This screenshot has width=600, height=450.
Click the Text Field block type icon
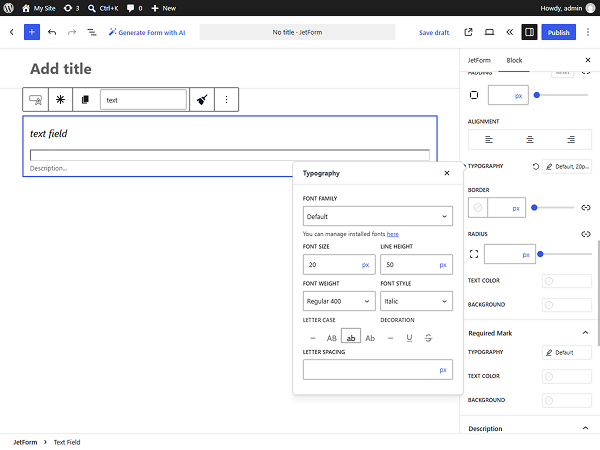point(36,99)
